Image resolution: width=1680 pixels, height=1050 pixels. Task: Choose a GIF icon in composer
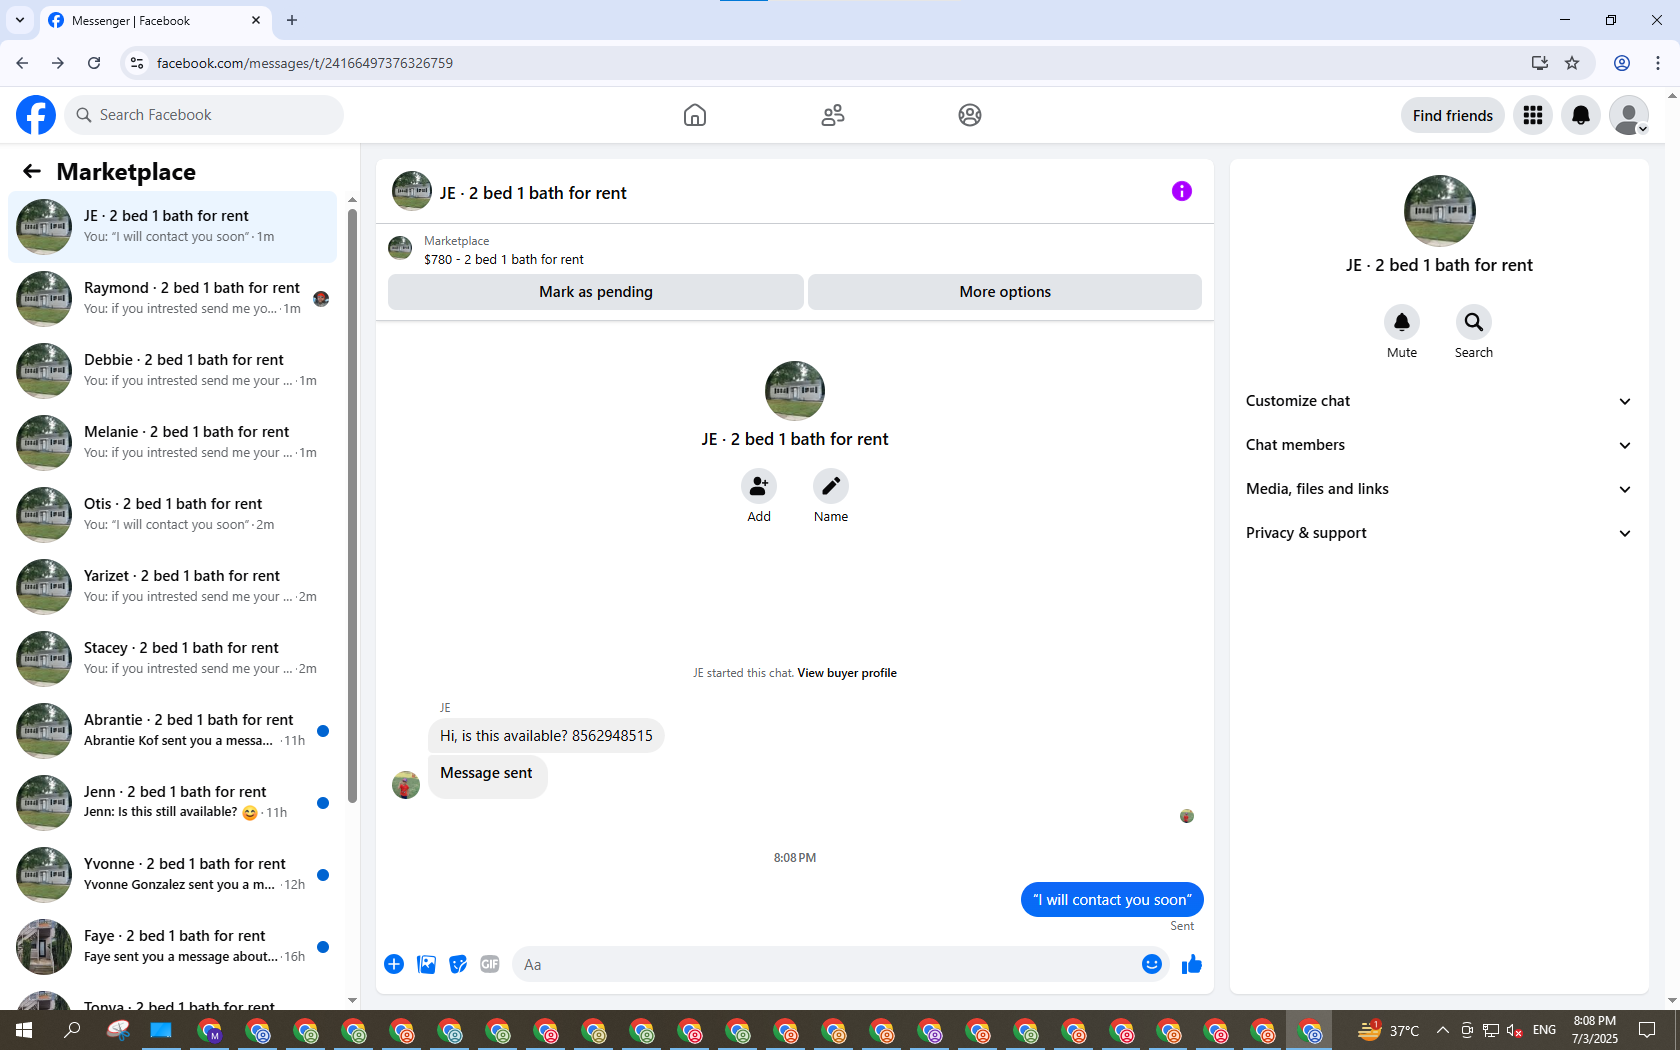[490, 964]
